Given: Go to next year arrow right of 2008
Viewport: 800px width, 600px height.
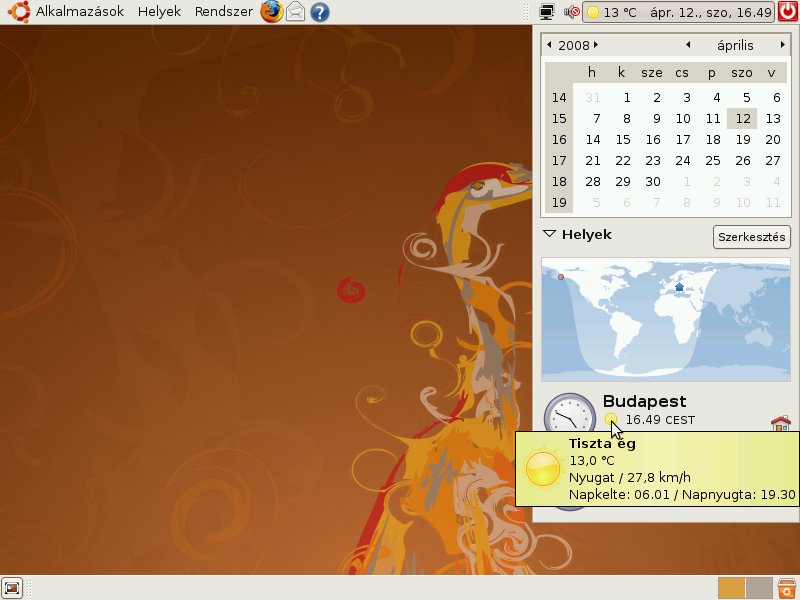Looking at the screenshot, I should [x=596, y=45].
